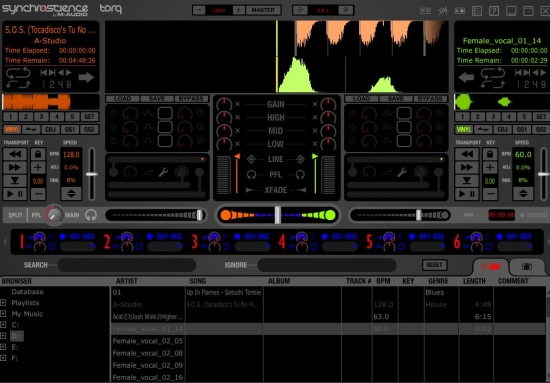Screen dimensions: 550x383
Task: Expand the My Music tree node
Action: (x=3, y=314)
